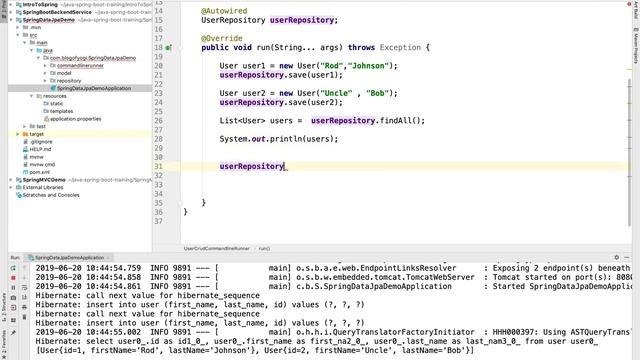Screen dimensions: 640x360
Task: Click System.out.println statement on line 28
Action: (x=279, y=139)
